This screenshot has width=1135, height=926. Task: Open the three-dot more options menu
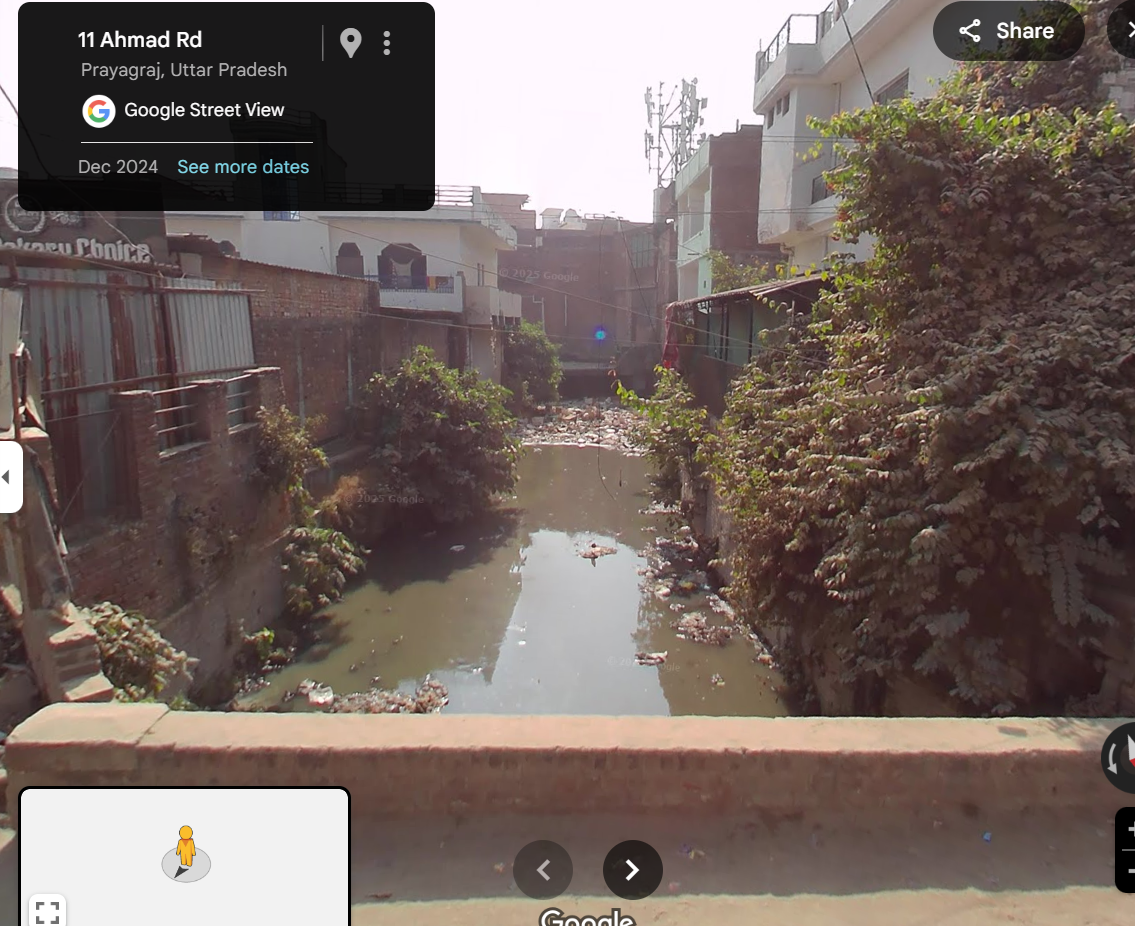point(387,43)
